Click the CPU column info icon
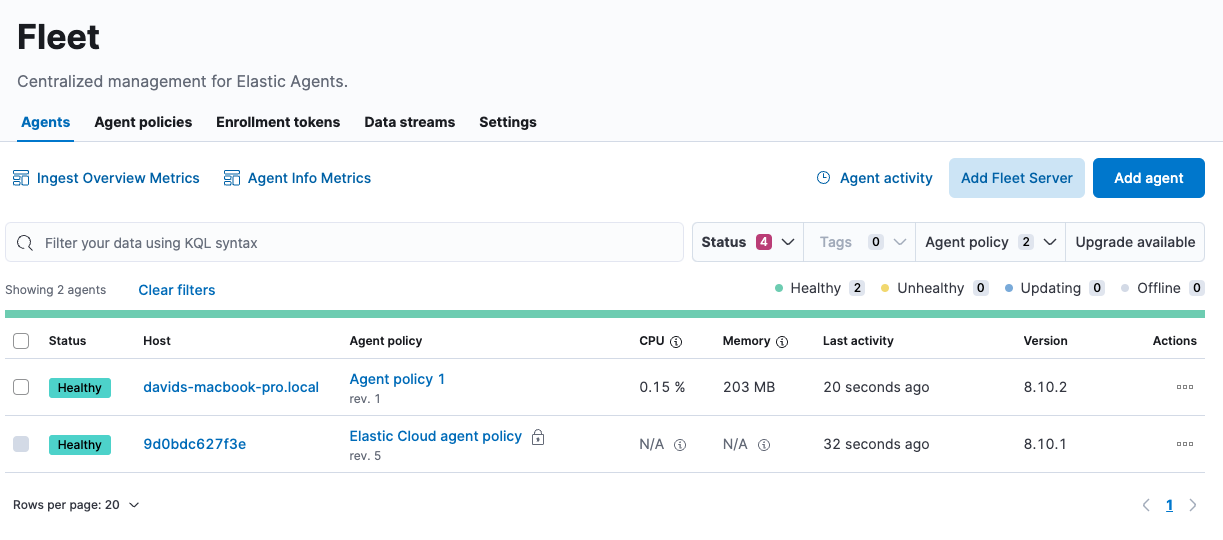 point(676,341)
